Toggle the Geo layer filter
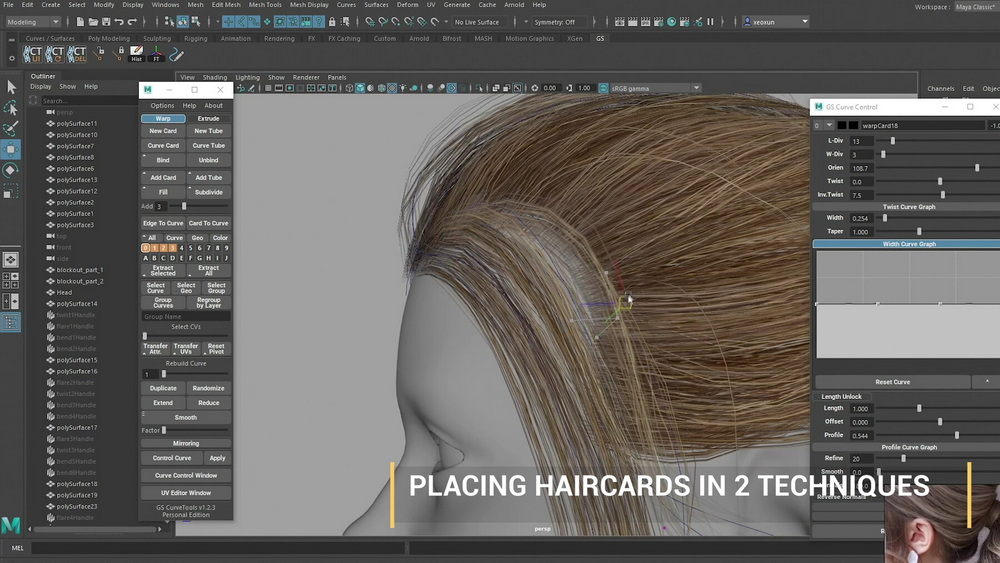Image resolution: width=1000 pixels, height=563 pixels. (x=197, y=238)
